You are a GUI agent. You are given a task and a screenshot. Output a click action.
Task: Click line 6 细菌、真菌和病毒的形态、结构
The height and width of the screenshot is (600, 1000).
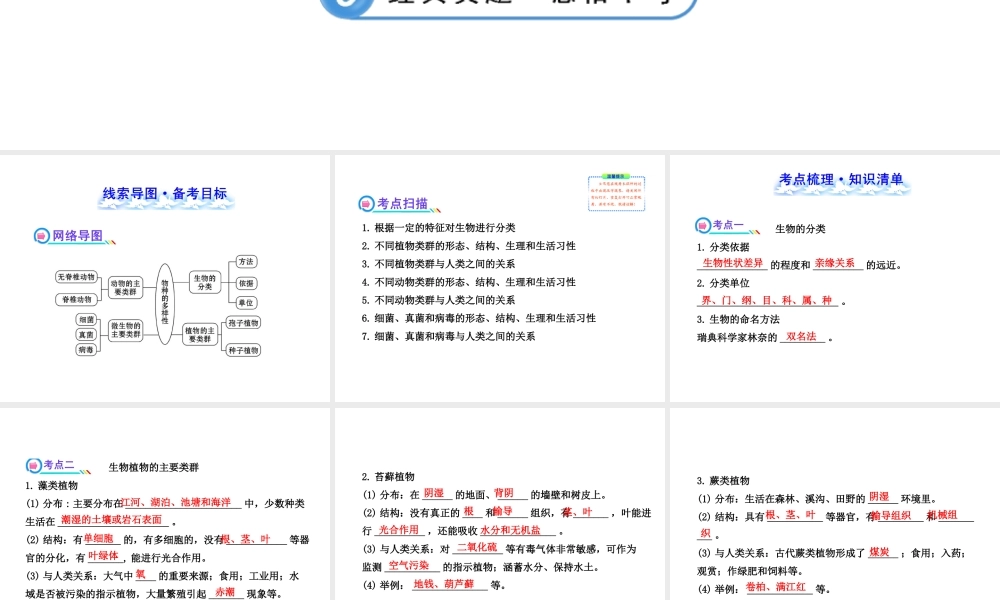[479, 318]
